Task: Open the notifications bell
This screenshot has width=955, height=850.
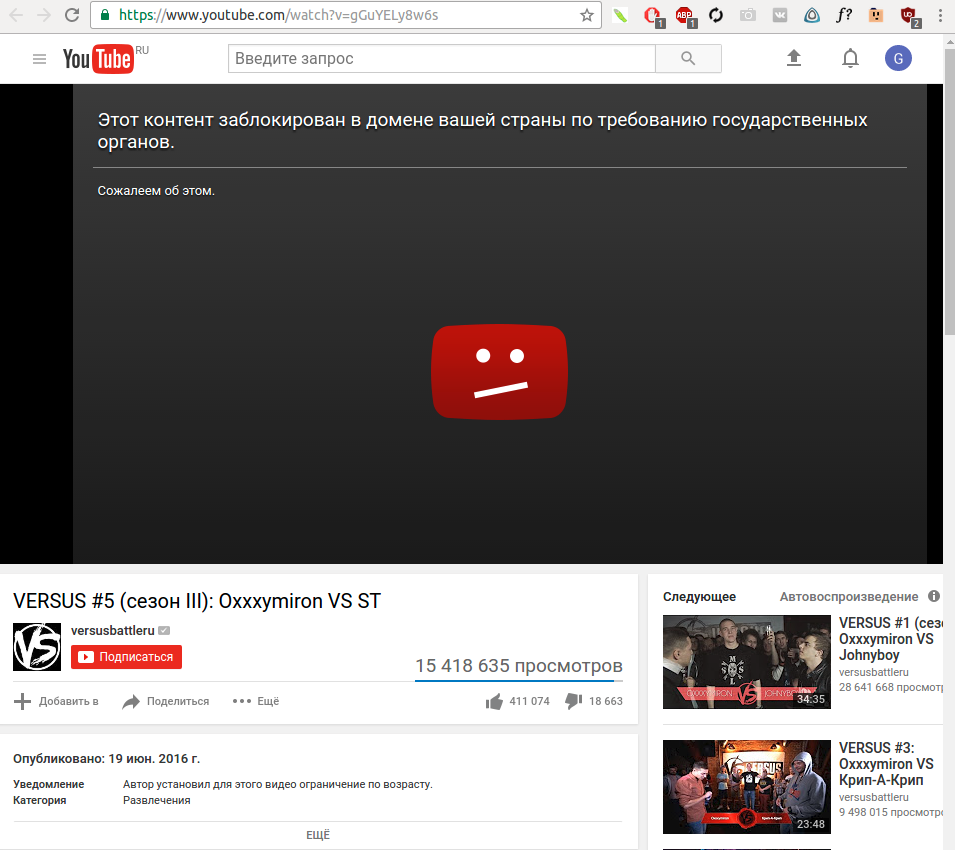Action: 850,59
